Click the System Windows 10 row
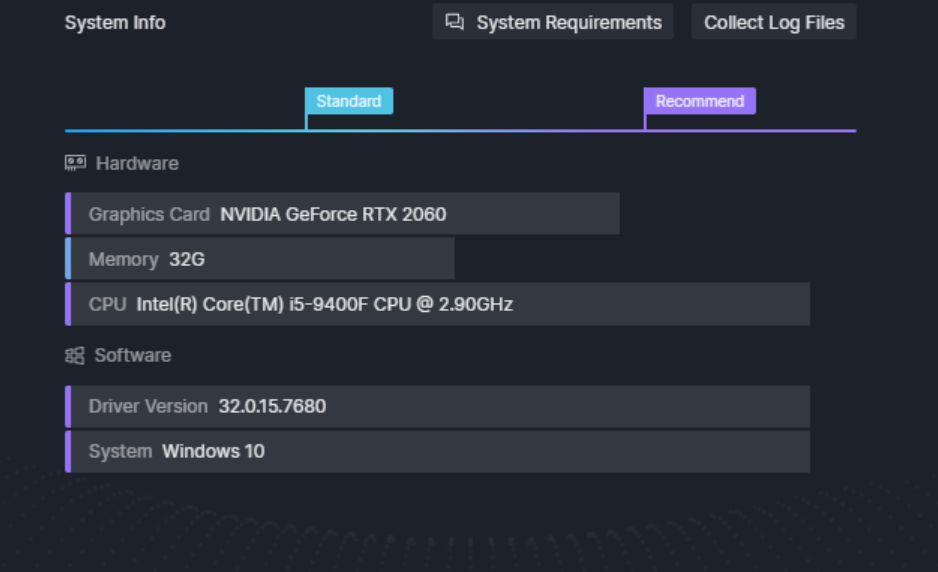 (x=437, y=451)
